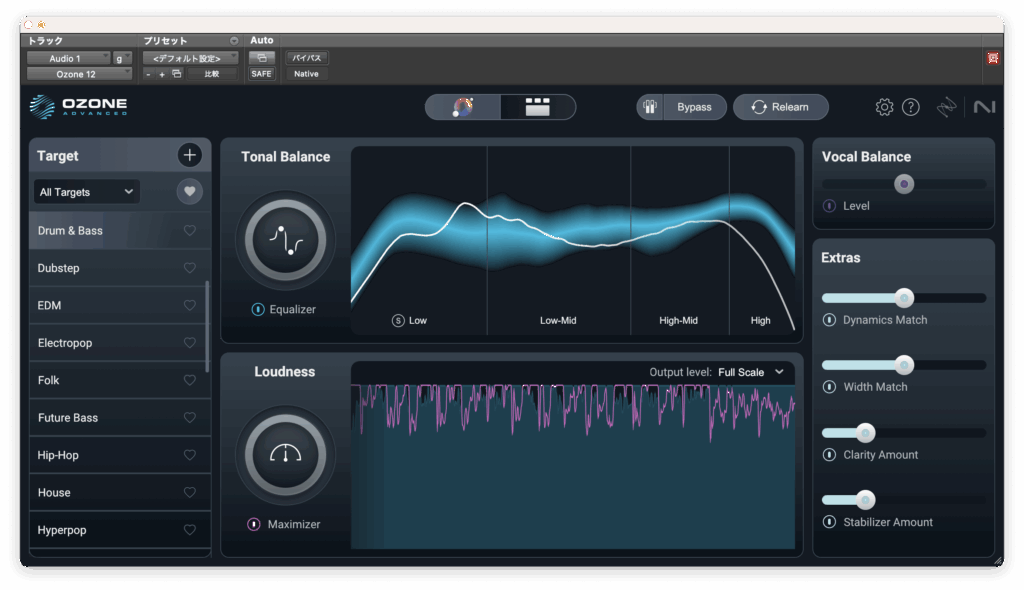1024x590 pixels.
Task: Solo the Low band S icon
Action: [398, 321]
